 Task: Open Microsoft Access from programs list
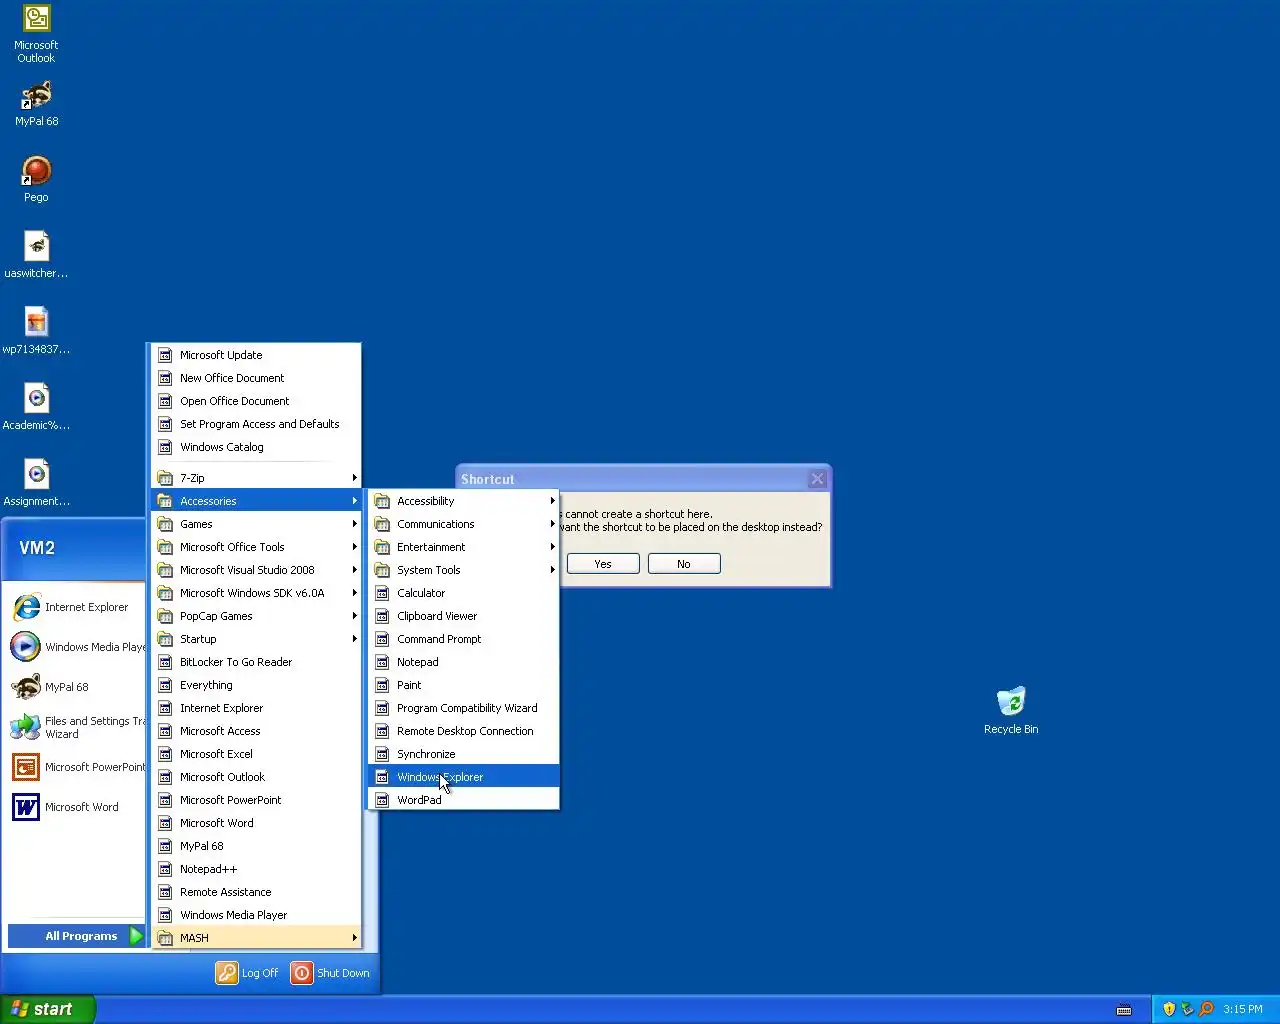coord(256,731)
